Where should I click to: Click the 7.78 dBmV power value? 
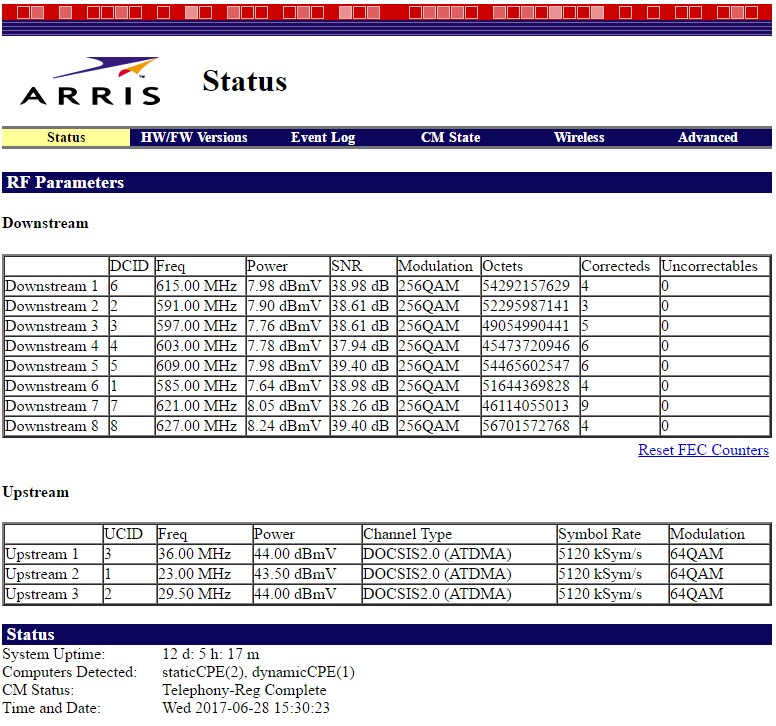pos(284,346)
